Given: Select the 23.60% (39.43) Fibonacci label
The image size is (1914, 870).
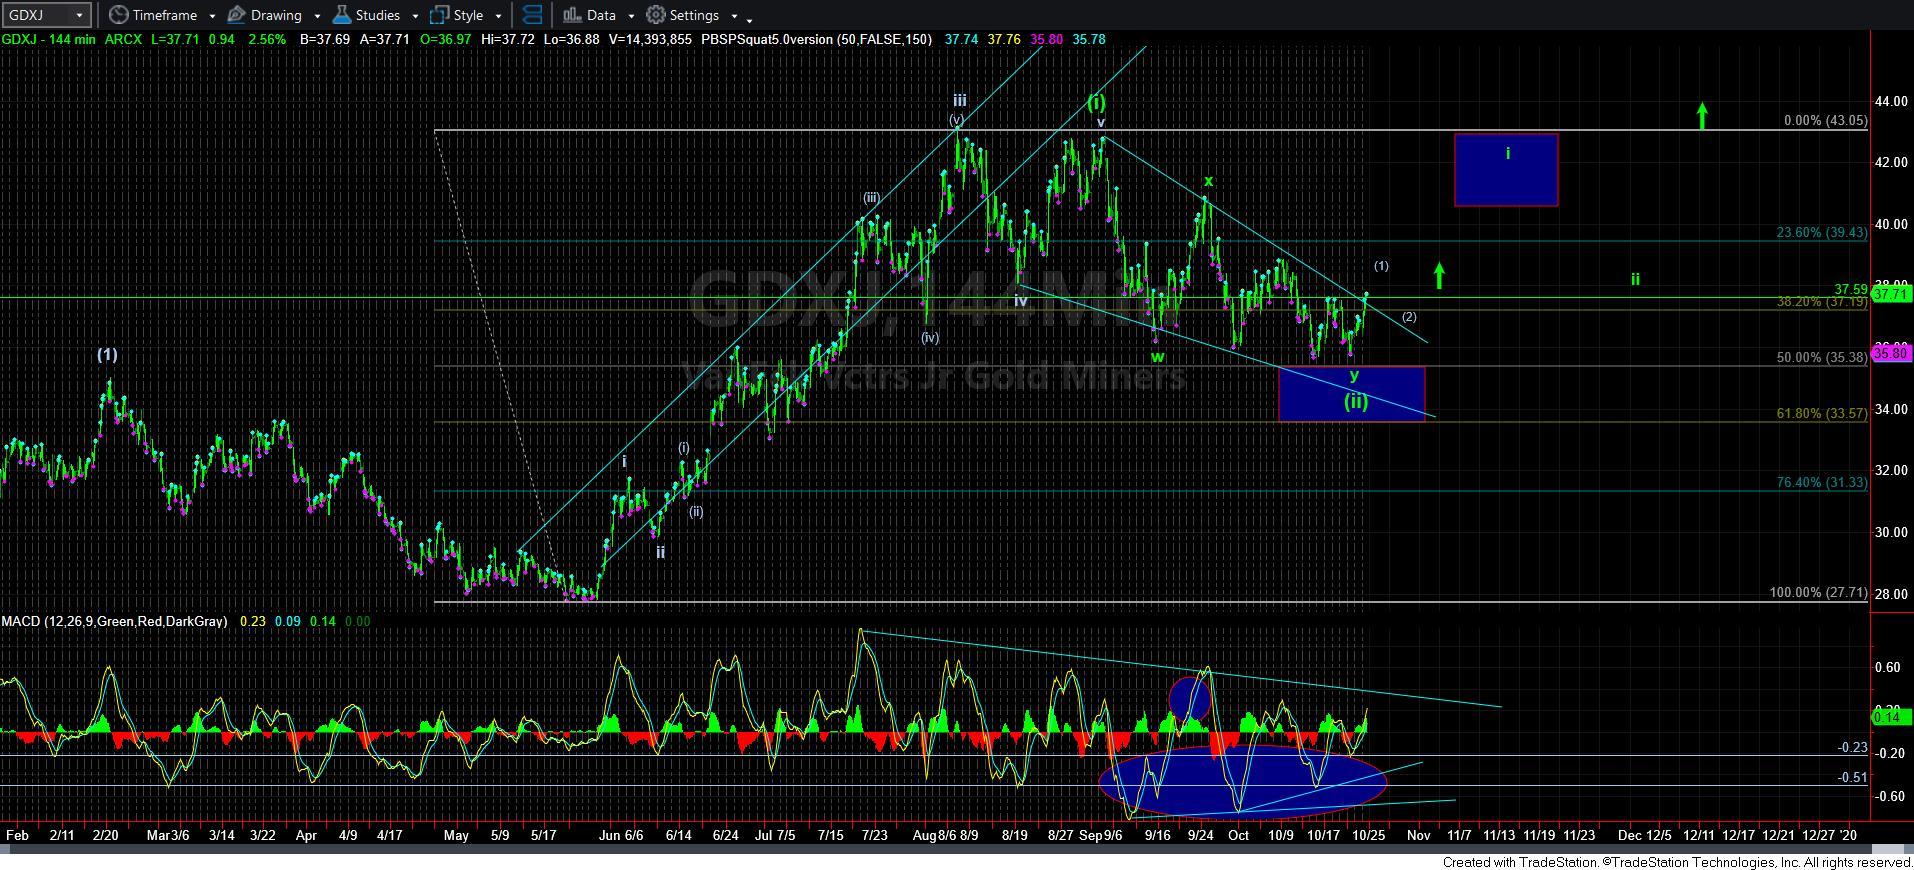Looking at the screenshot, I should click(1821, 232).
